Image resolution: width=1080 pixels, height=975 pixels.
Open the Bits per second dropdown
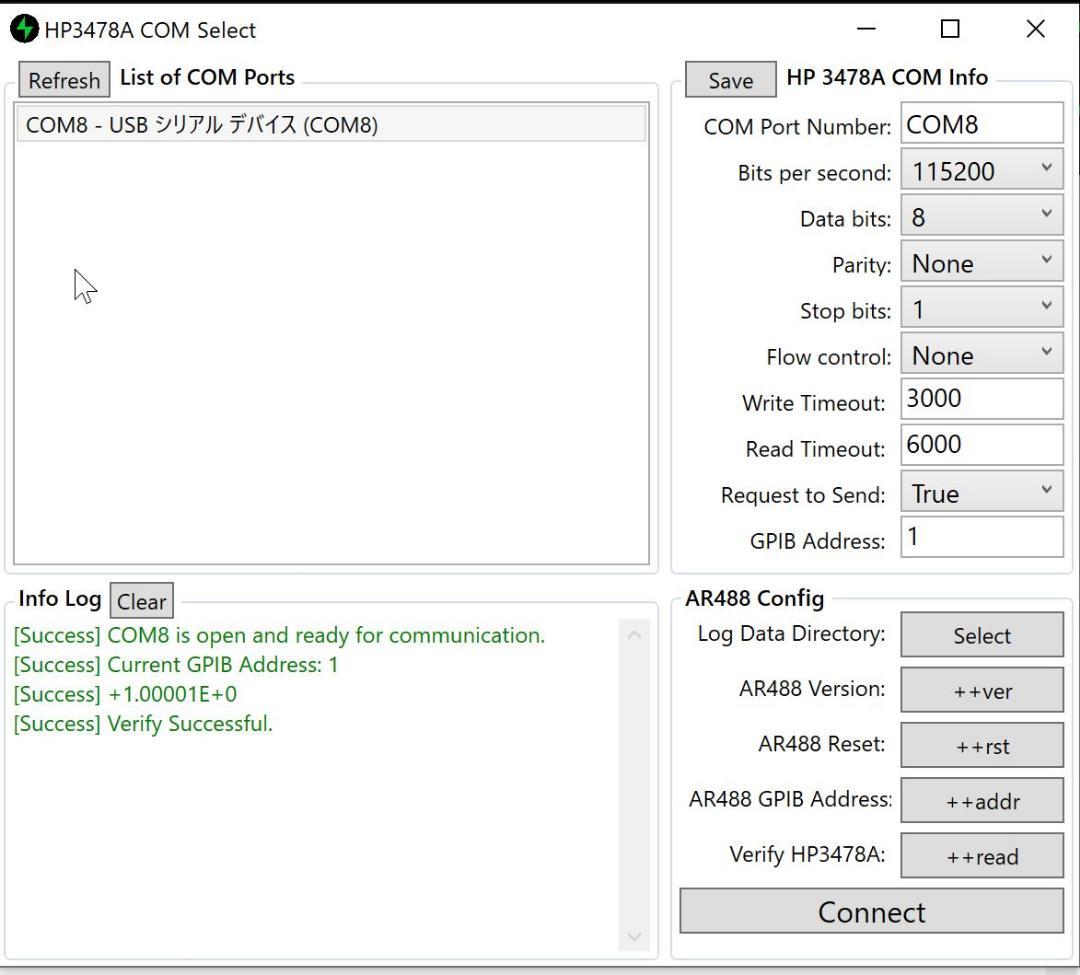point(981,171)
